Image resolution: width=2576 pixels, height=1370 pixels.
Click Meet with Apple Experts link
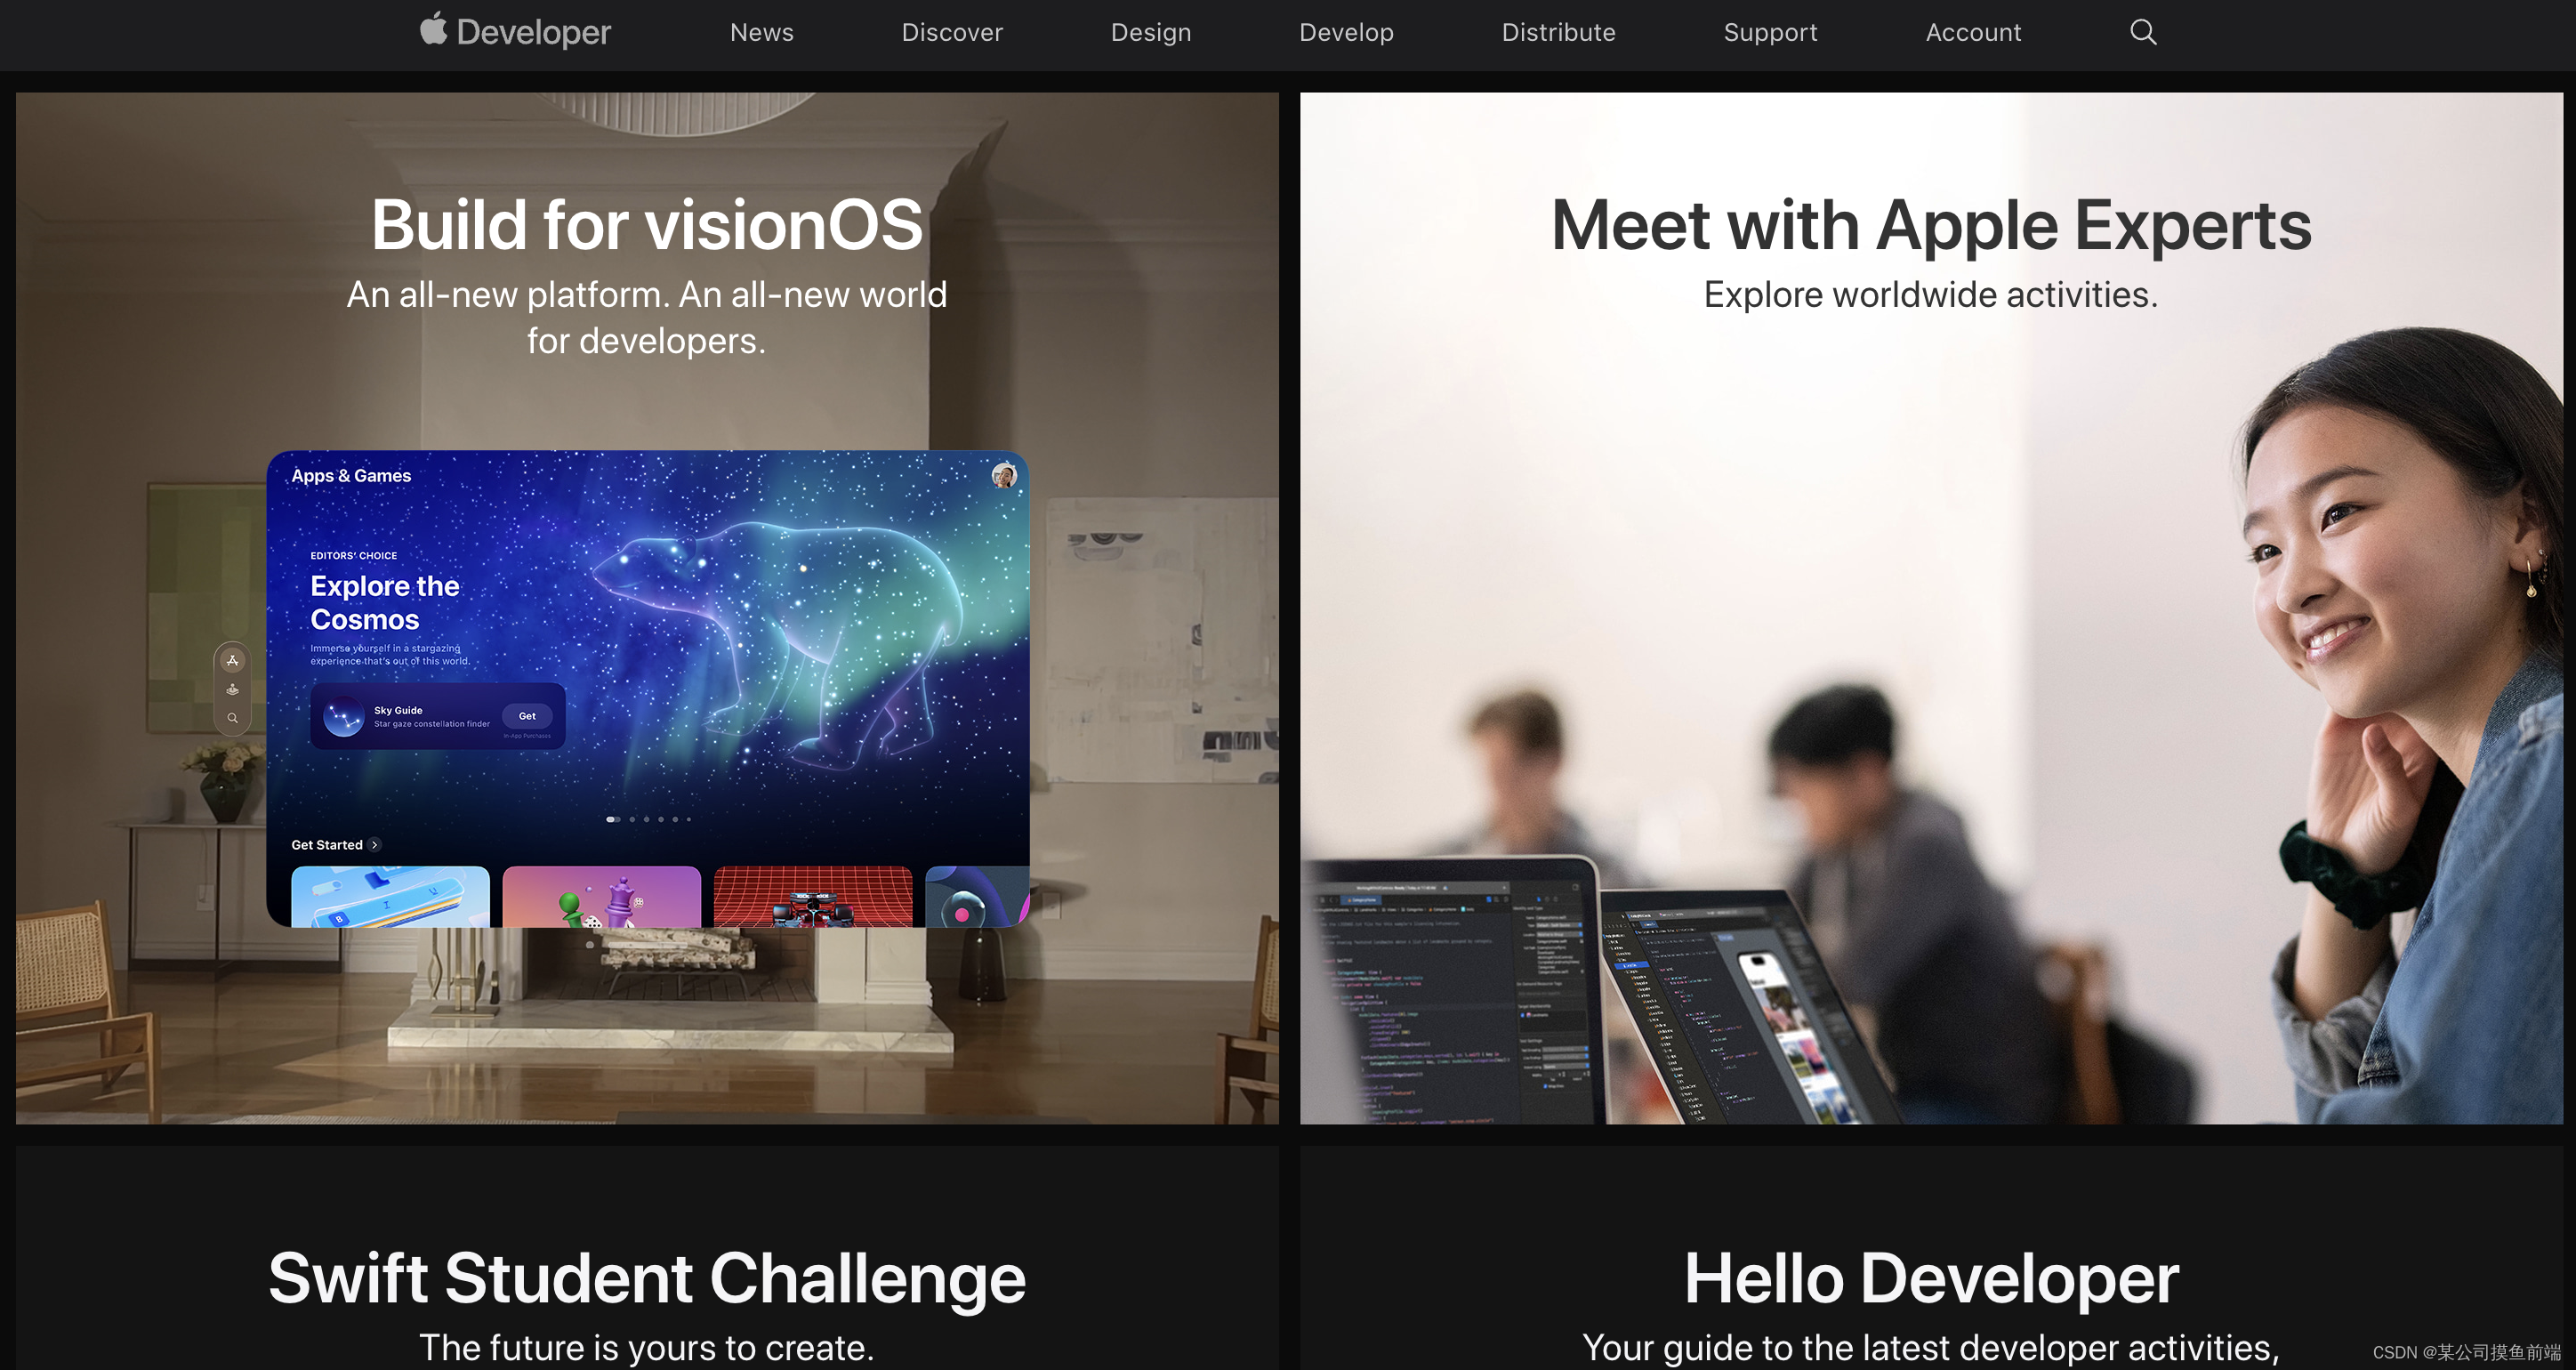tap(1928, 222)
